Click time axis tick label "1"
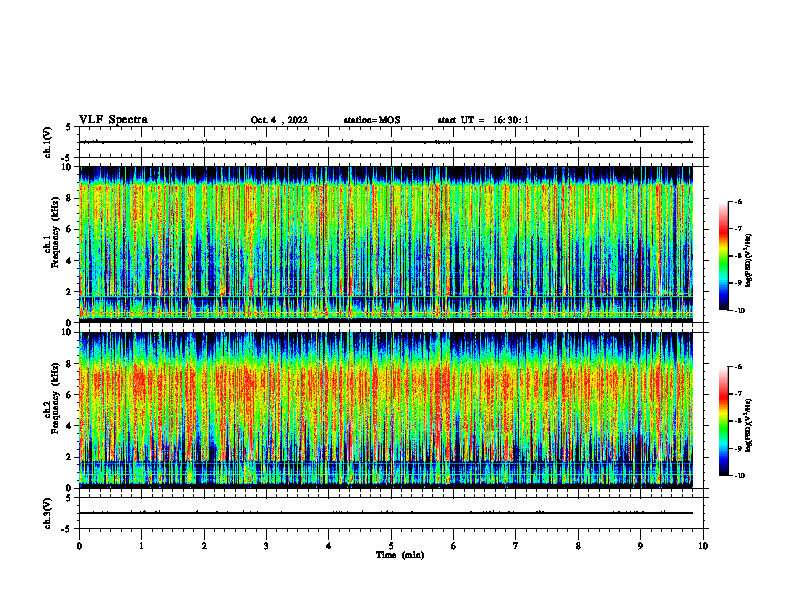This screenshot has height=612, width=792. (x=141, y=546)
